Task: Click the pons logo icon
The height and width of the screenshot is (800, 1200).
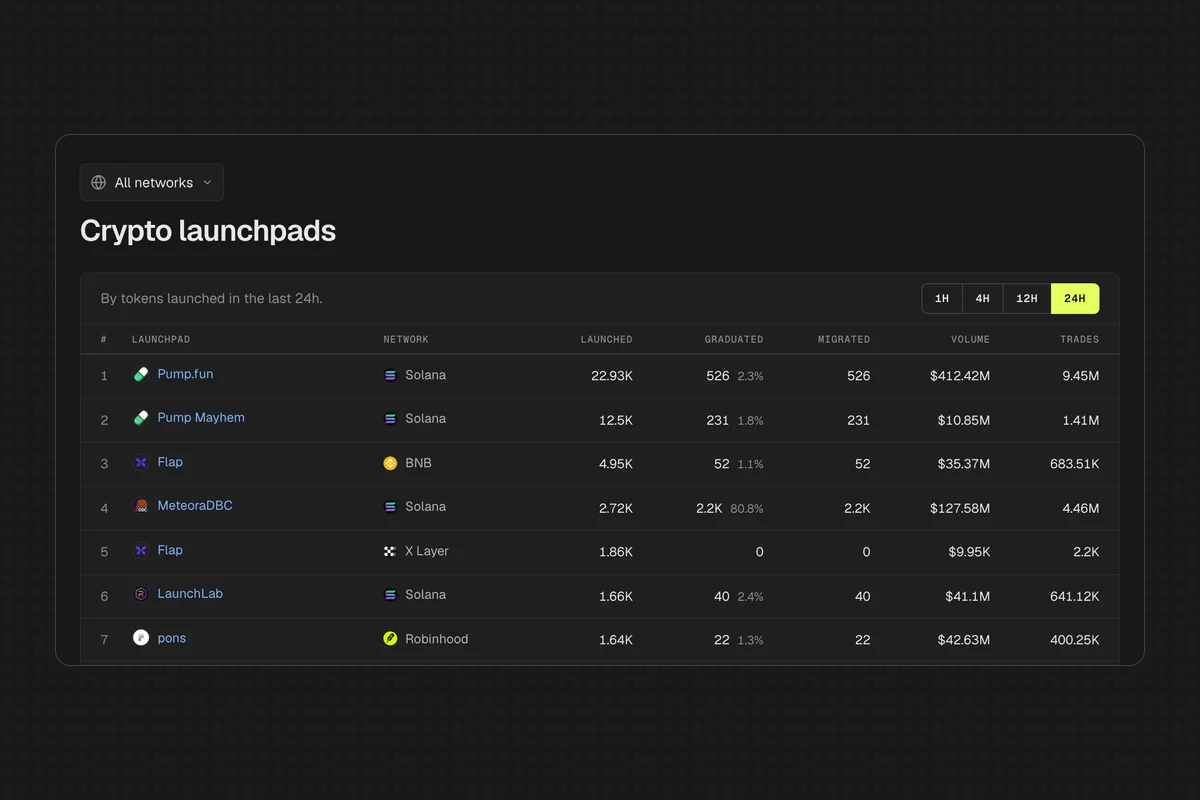Action: [141, 638]
